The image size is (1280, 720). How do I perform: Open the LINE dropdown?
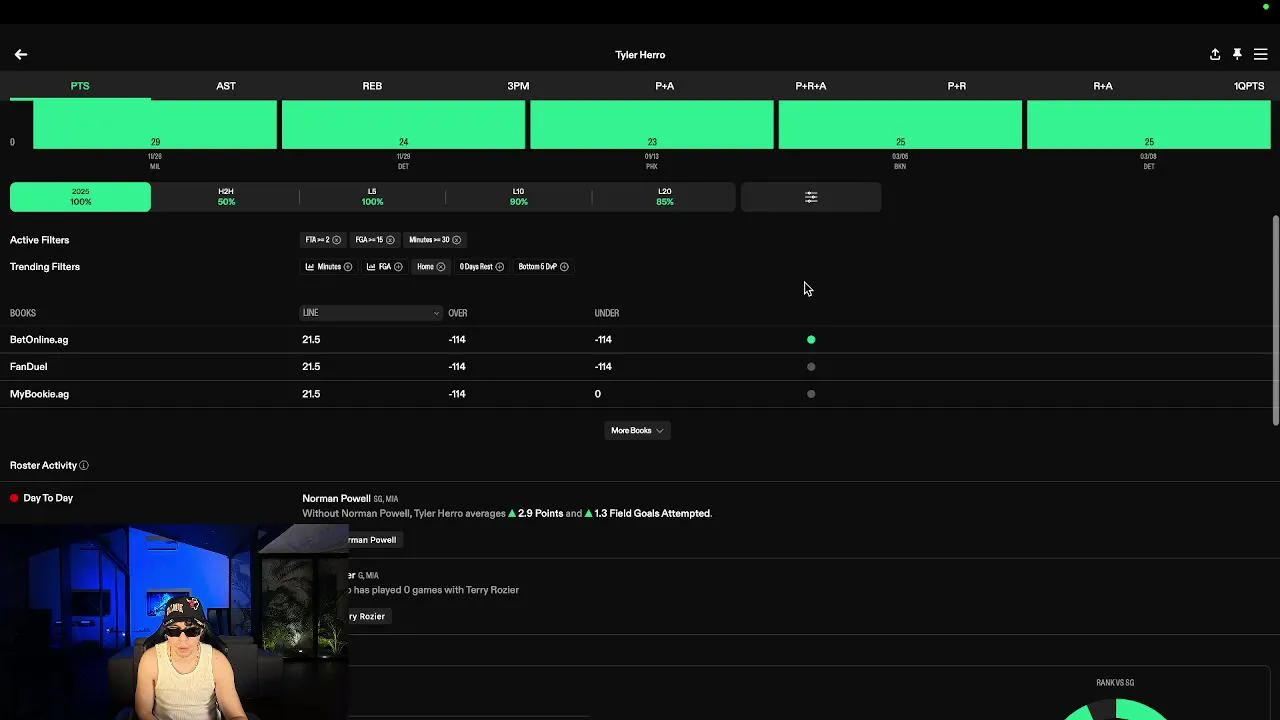tap(371, 313)
